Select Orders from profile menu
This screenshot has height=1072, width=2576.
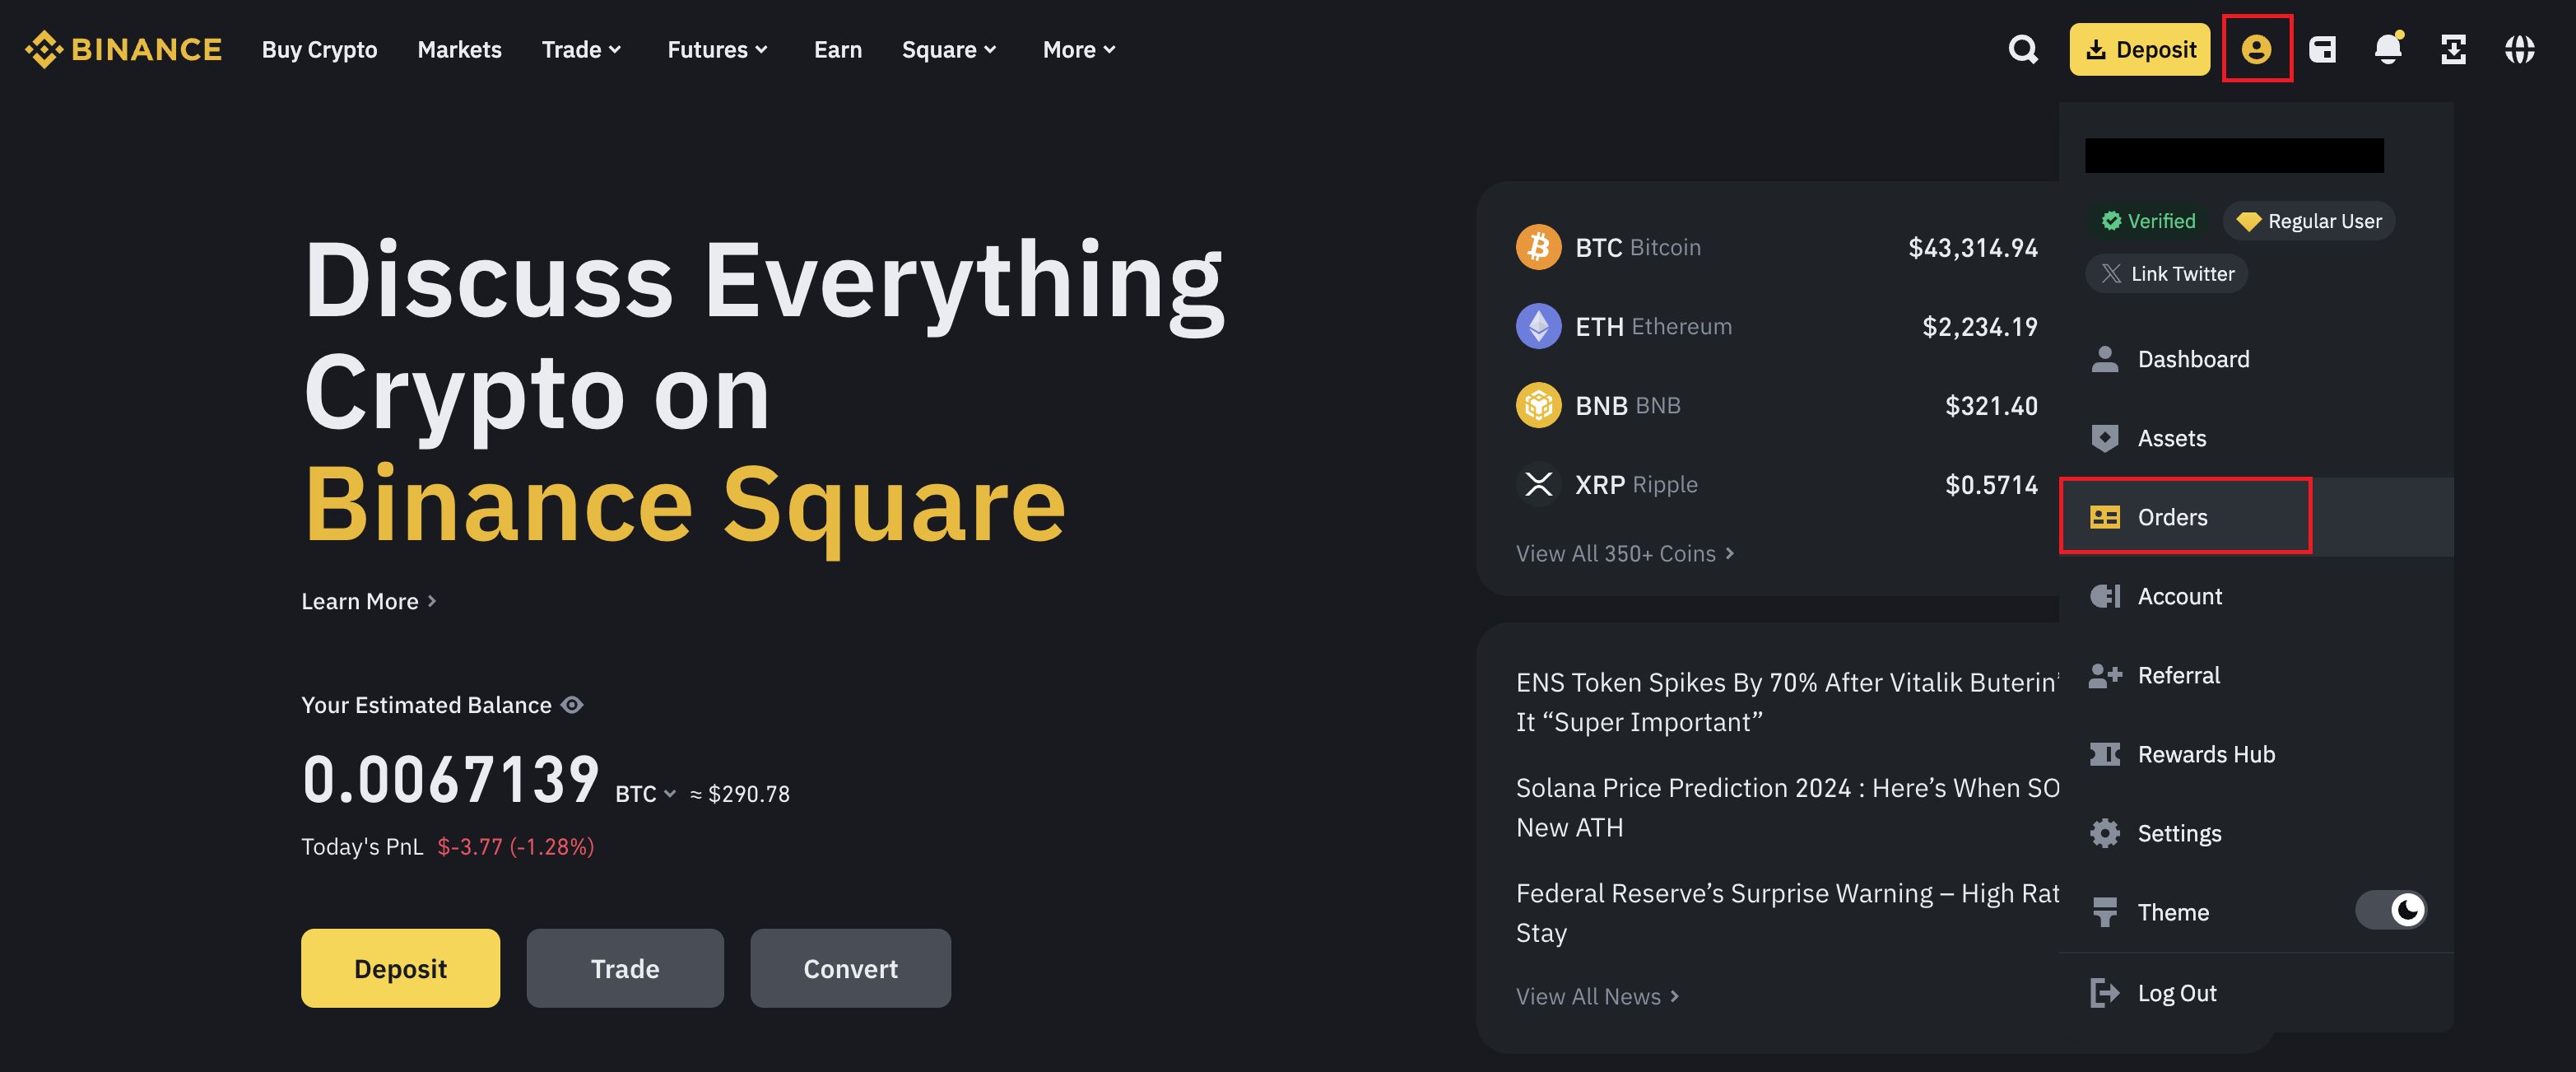[2256, 517]
